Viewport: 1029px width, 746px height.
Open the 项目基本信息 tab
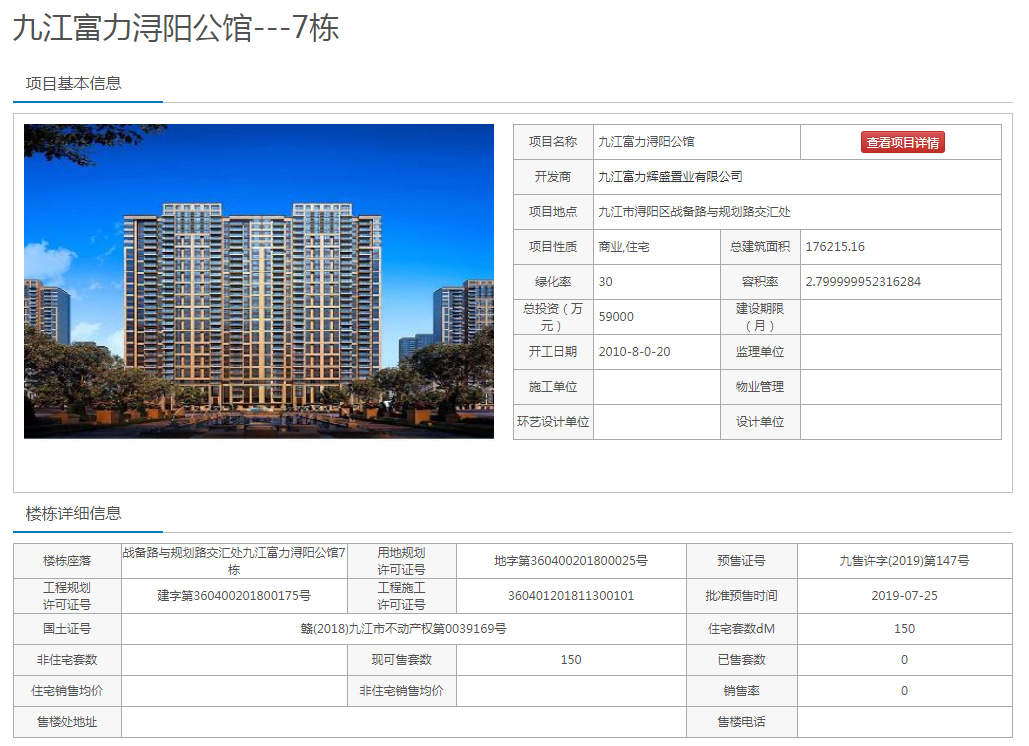click(74, 84)
